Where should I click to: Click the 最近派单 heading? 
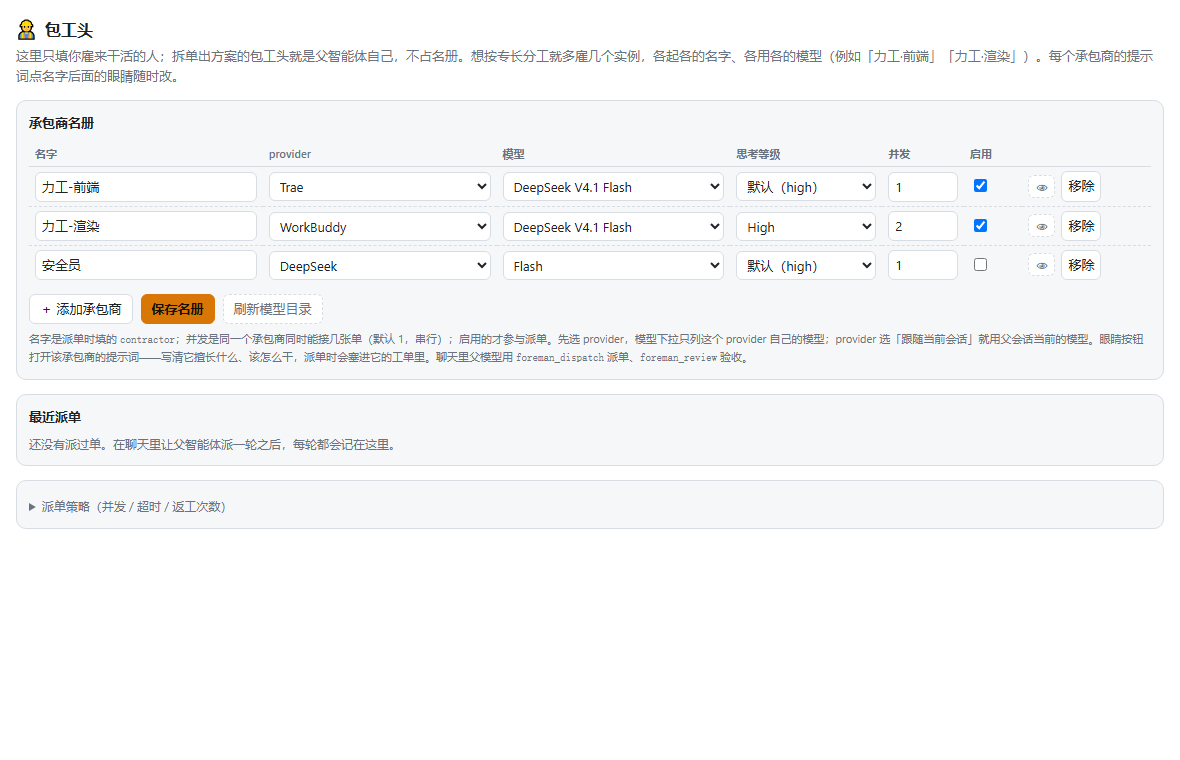coord(55,417)
